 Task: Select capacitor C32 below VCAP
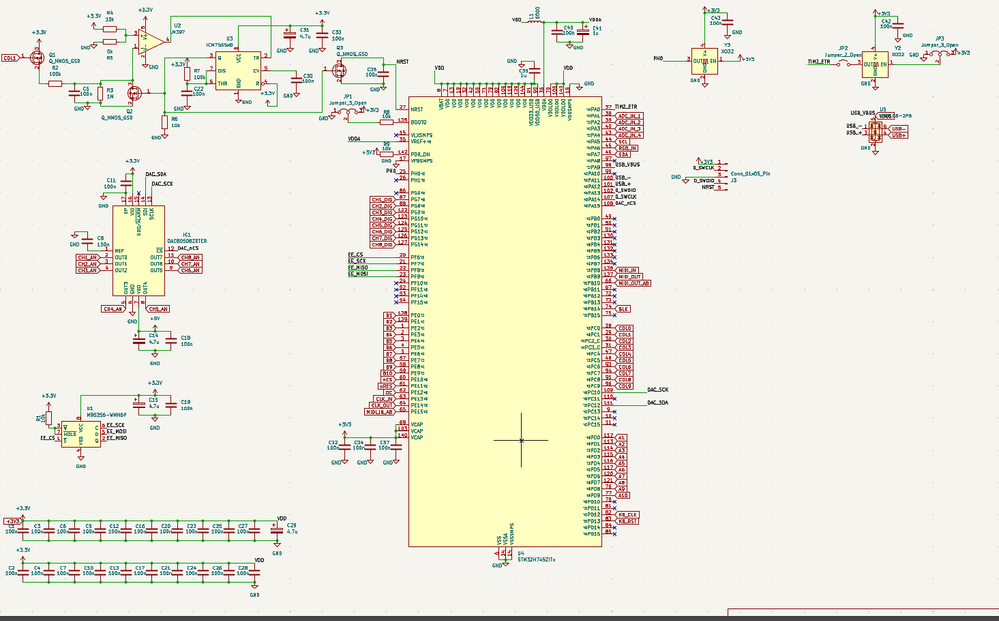(345, 446)
